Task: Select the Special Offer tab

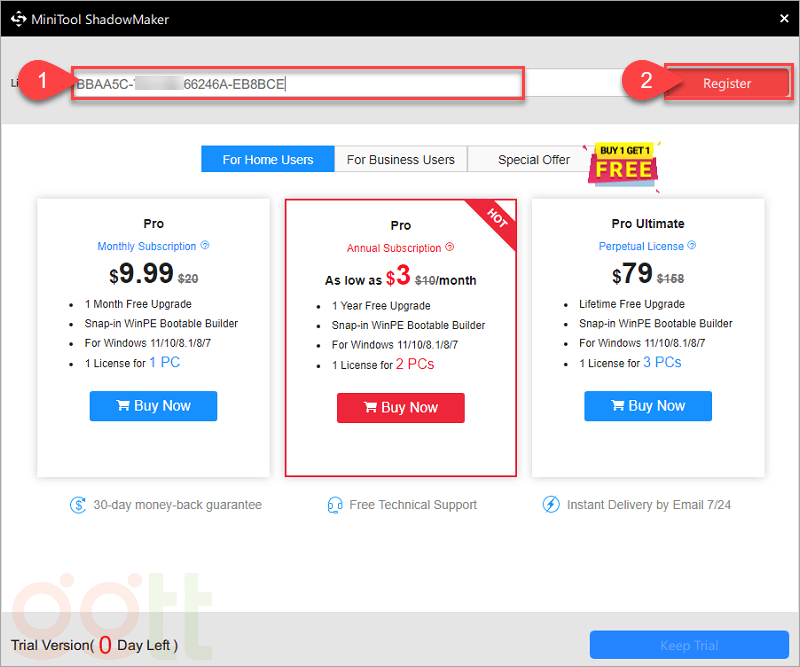Action: coord(534,159)
